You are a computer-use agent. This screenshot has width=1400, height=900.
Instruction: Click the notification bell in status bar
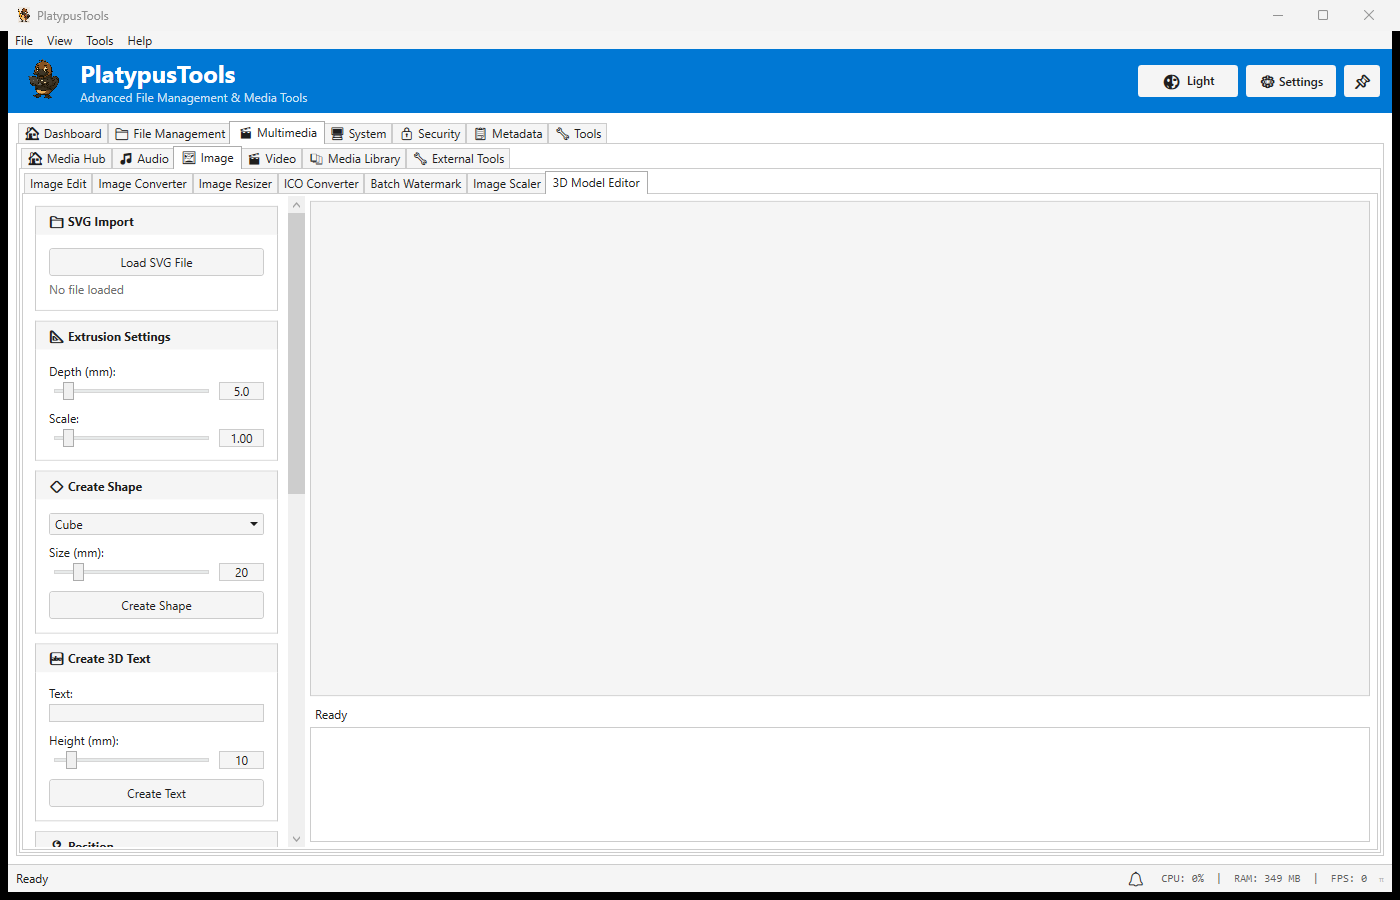coord(1135,879)
